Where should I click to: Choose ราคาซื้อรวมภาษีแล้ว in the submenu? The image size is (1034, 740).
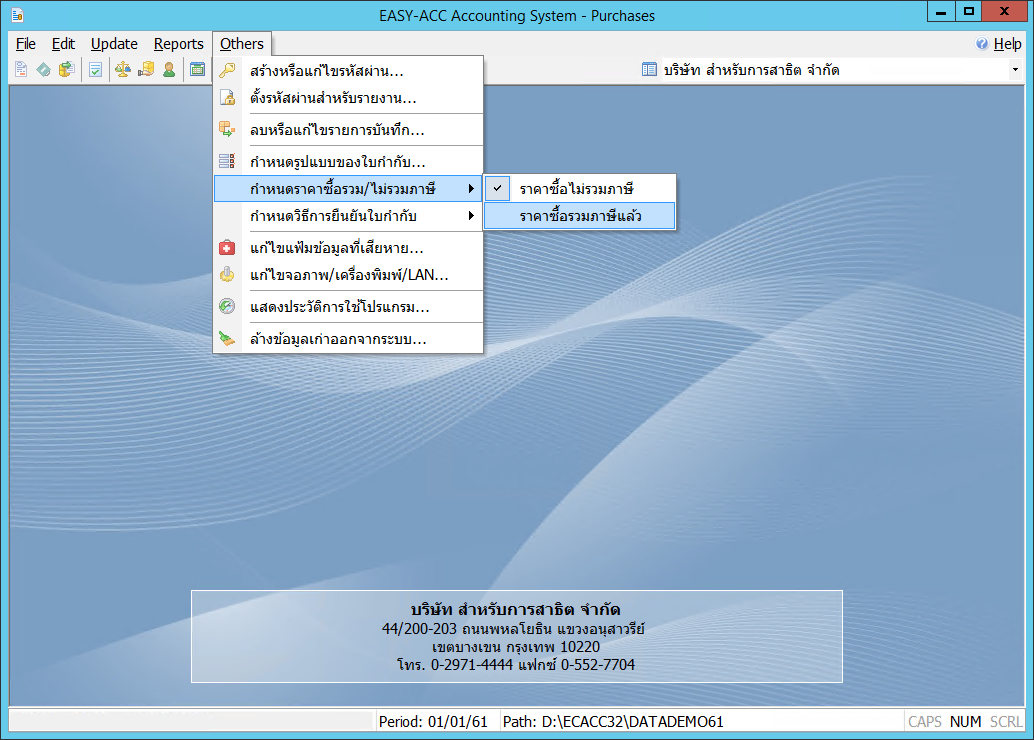coord(580,216)
